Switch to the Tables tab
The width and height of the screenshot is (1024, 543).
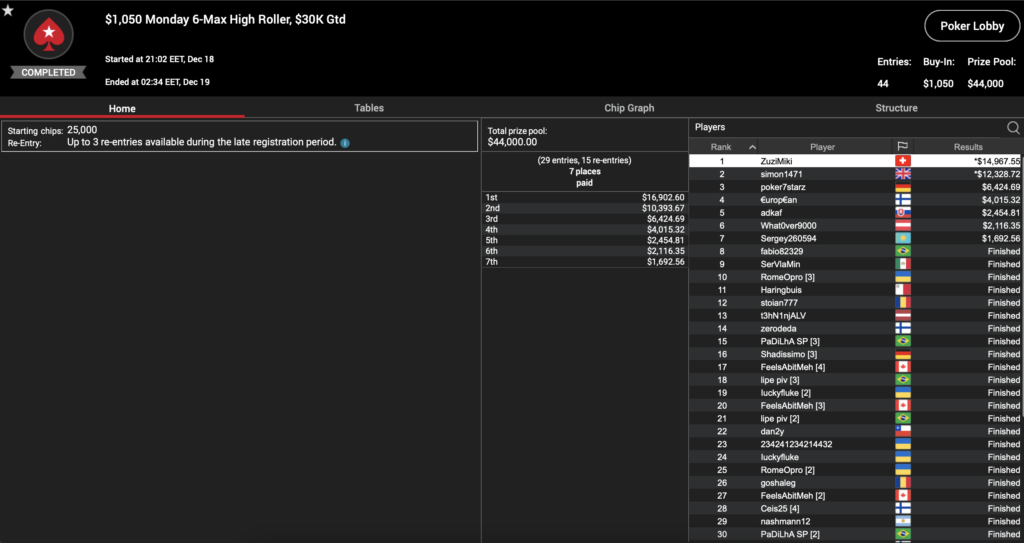pos(369,108)
